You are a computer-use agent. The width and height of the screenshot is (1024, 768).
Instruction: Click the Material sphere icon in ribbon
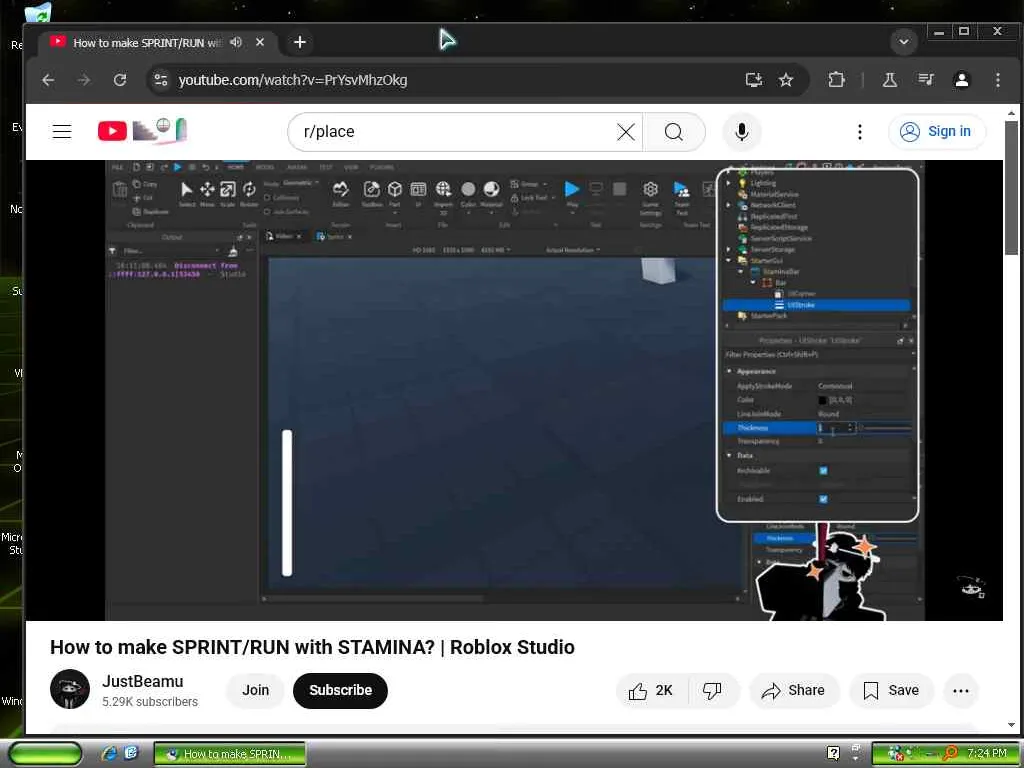[491, 189]
